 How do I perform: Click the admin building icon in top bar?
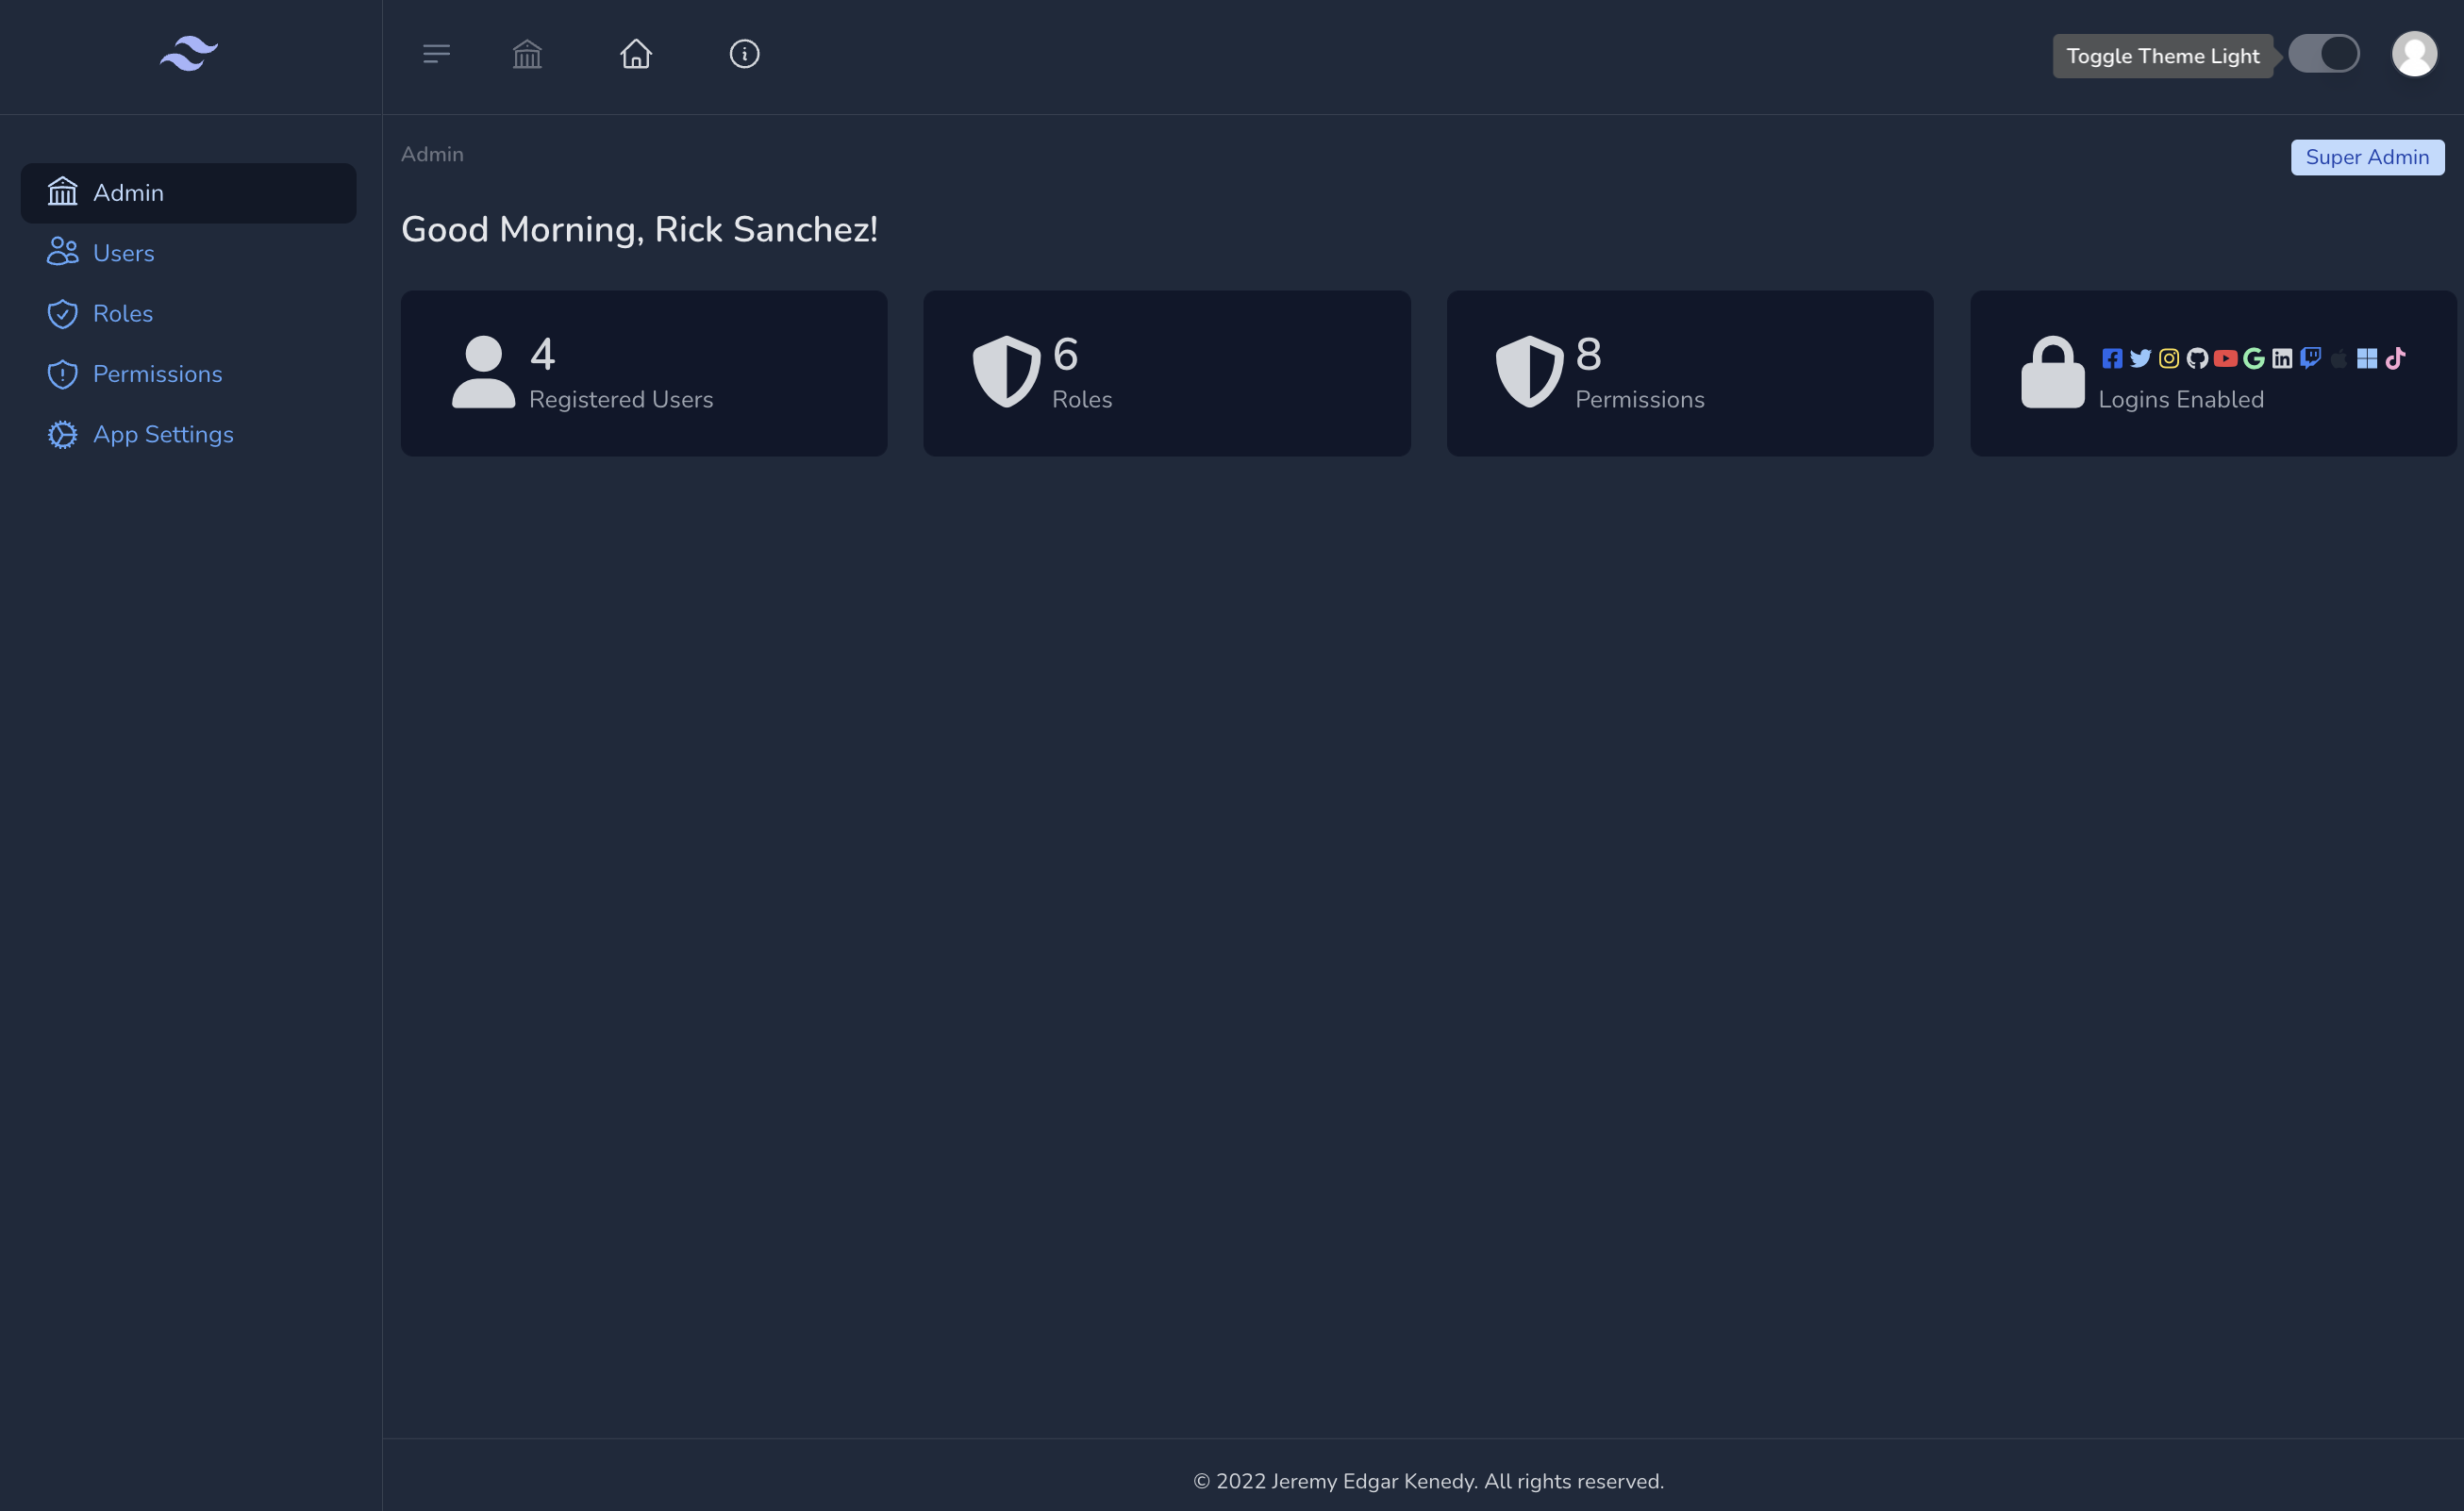[527, 54]
